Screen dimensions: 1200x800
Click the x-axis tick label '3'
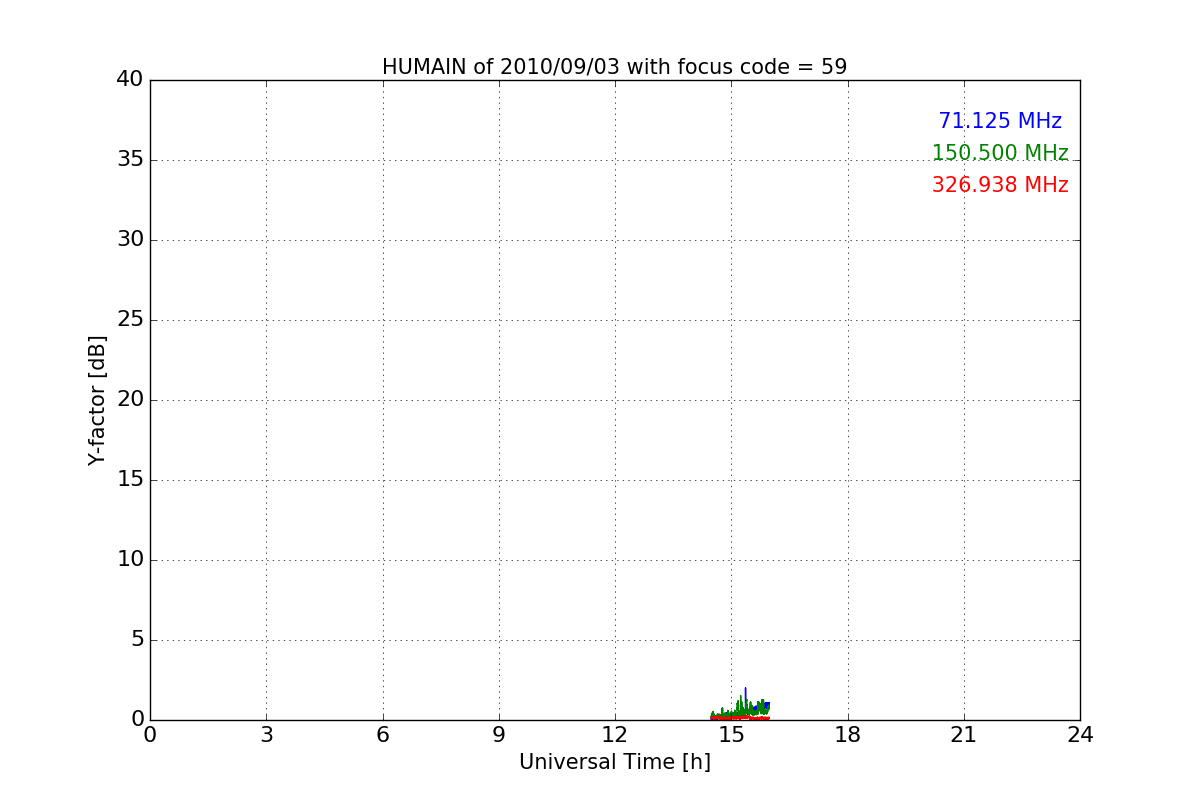266,734
